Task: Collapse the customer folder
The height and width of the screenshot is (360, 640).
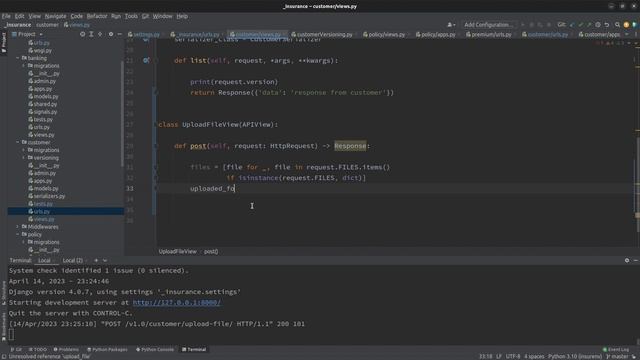Action: click(18, 142)
